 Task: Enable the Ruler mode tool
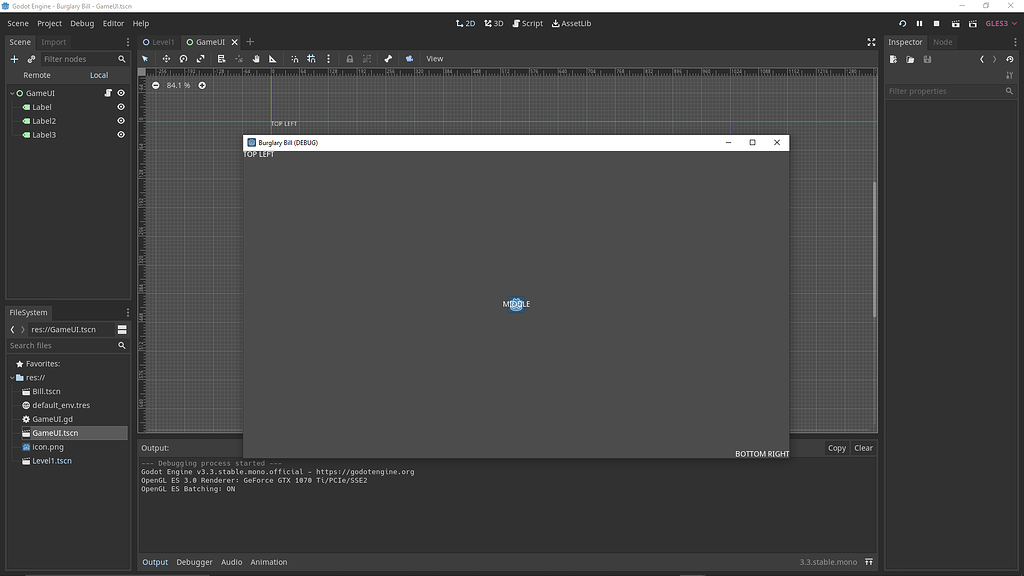pos(272,59)
